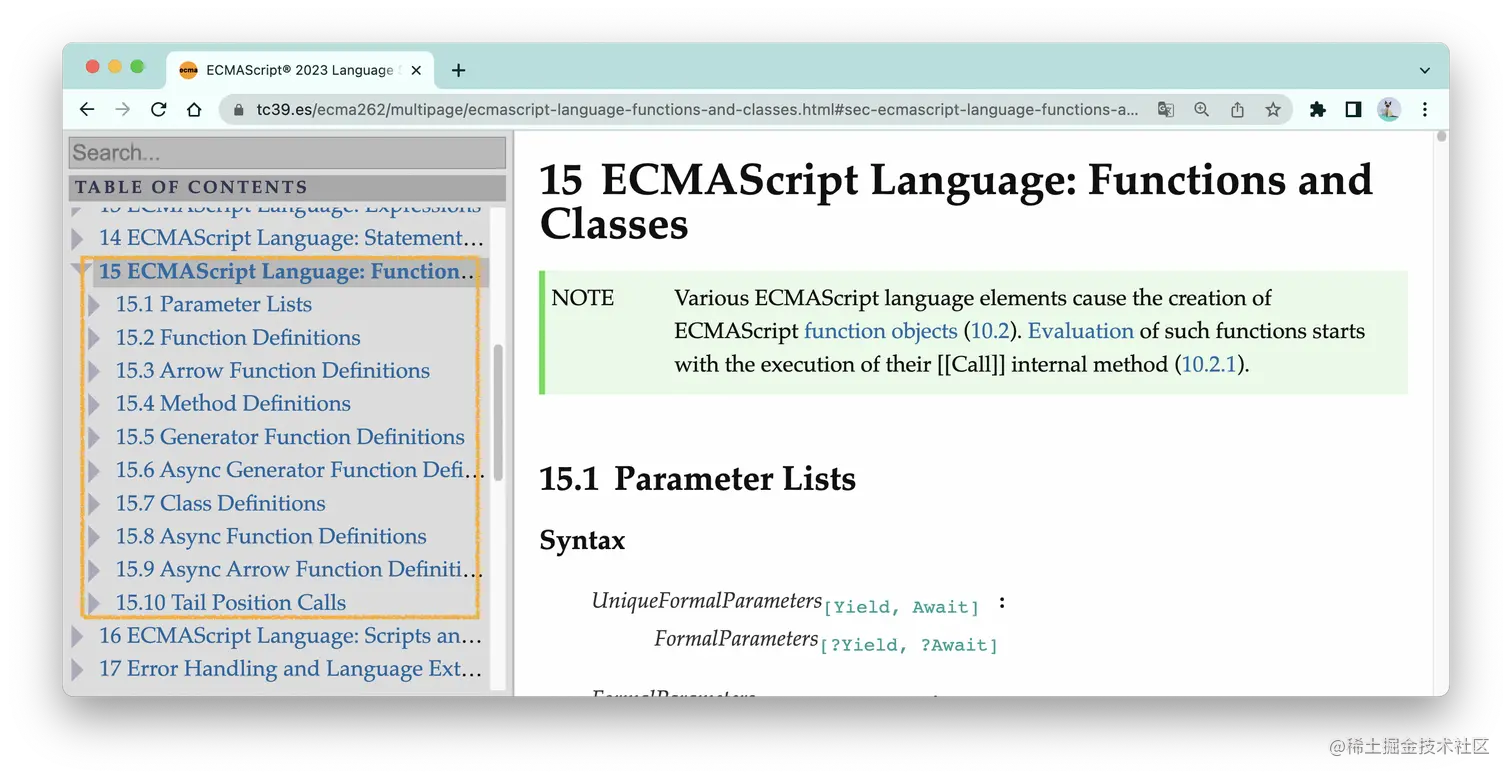Click the address bar URL
Viewport: 1512px width, 779px height.
click(x=697, y=110)
